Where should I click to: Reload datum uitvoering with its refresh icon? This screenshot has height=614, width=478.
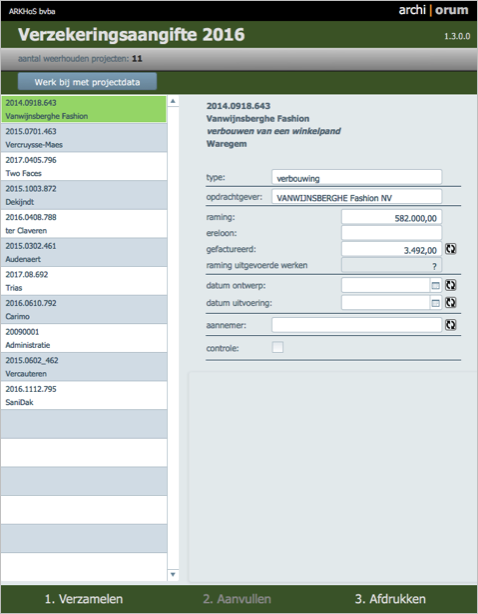451,302
